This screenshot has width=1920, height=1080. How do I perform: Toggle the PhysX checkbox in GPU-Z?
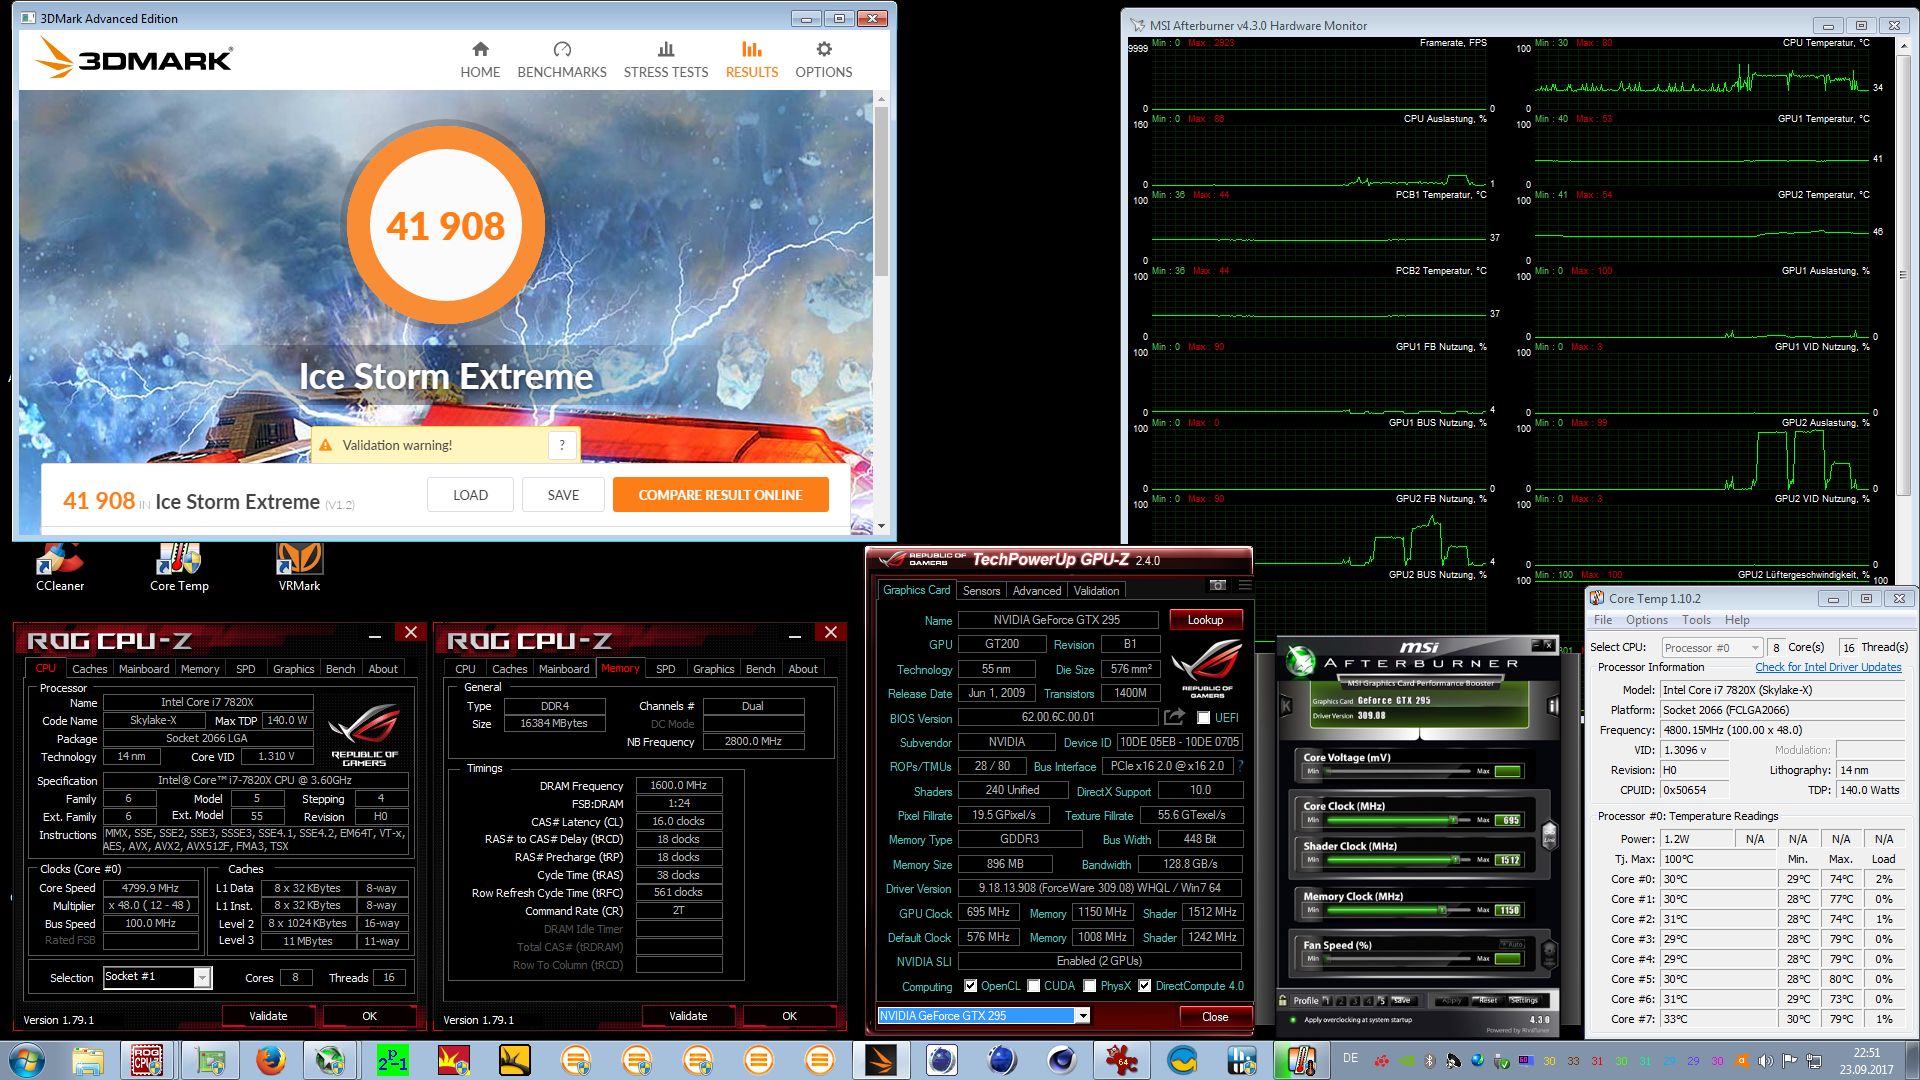1089,986
